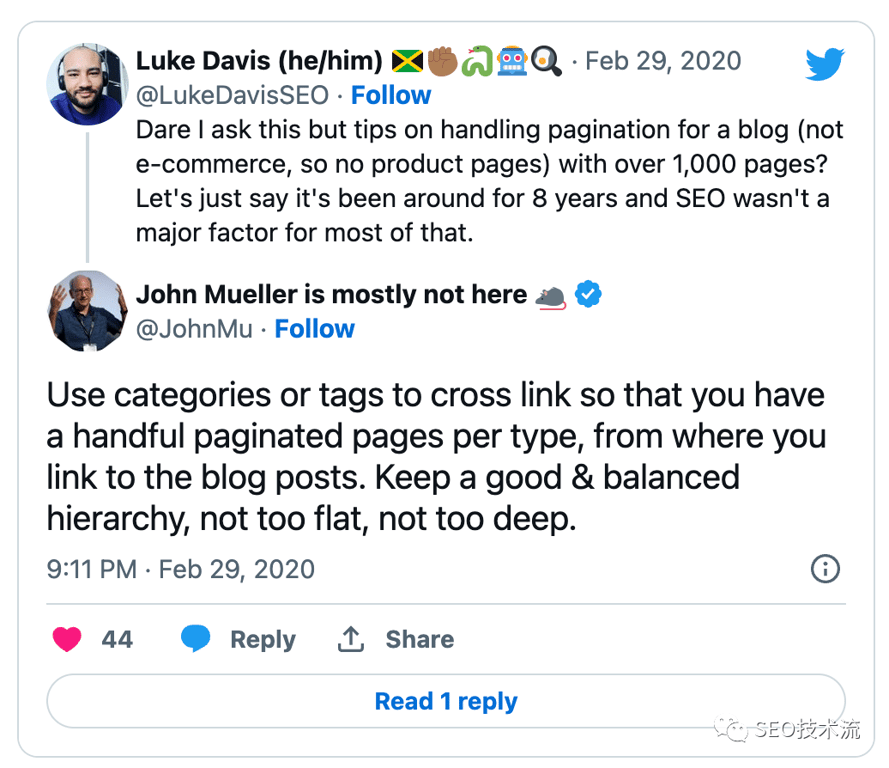Click Luke Davis (he/him) display name
The image size is (889, 768).
point(259,61)
